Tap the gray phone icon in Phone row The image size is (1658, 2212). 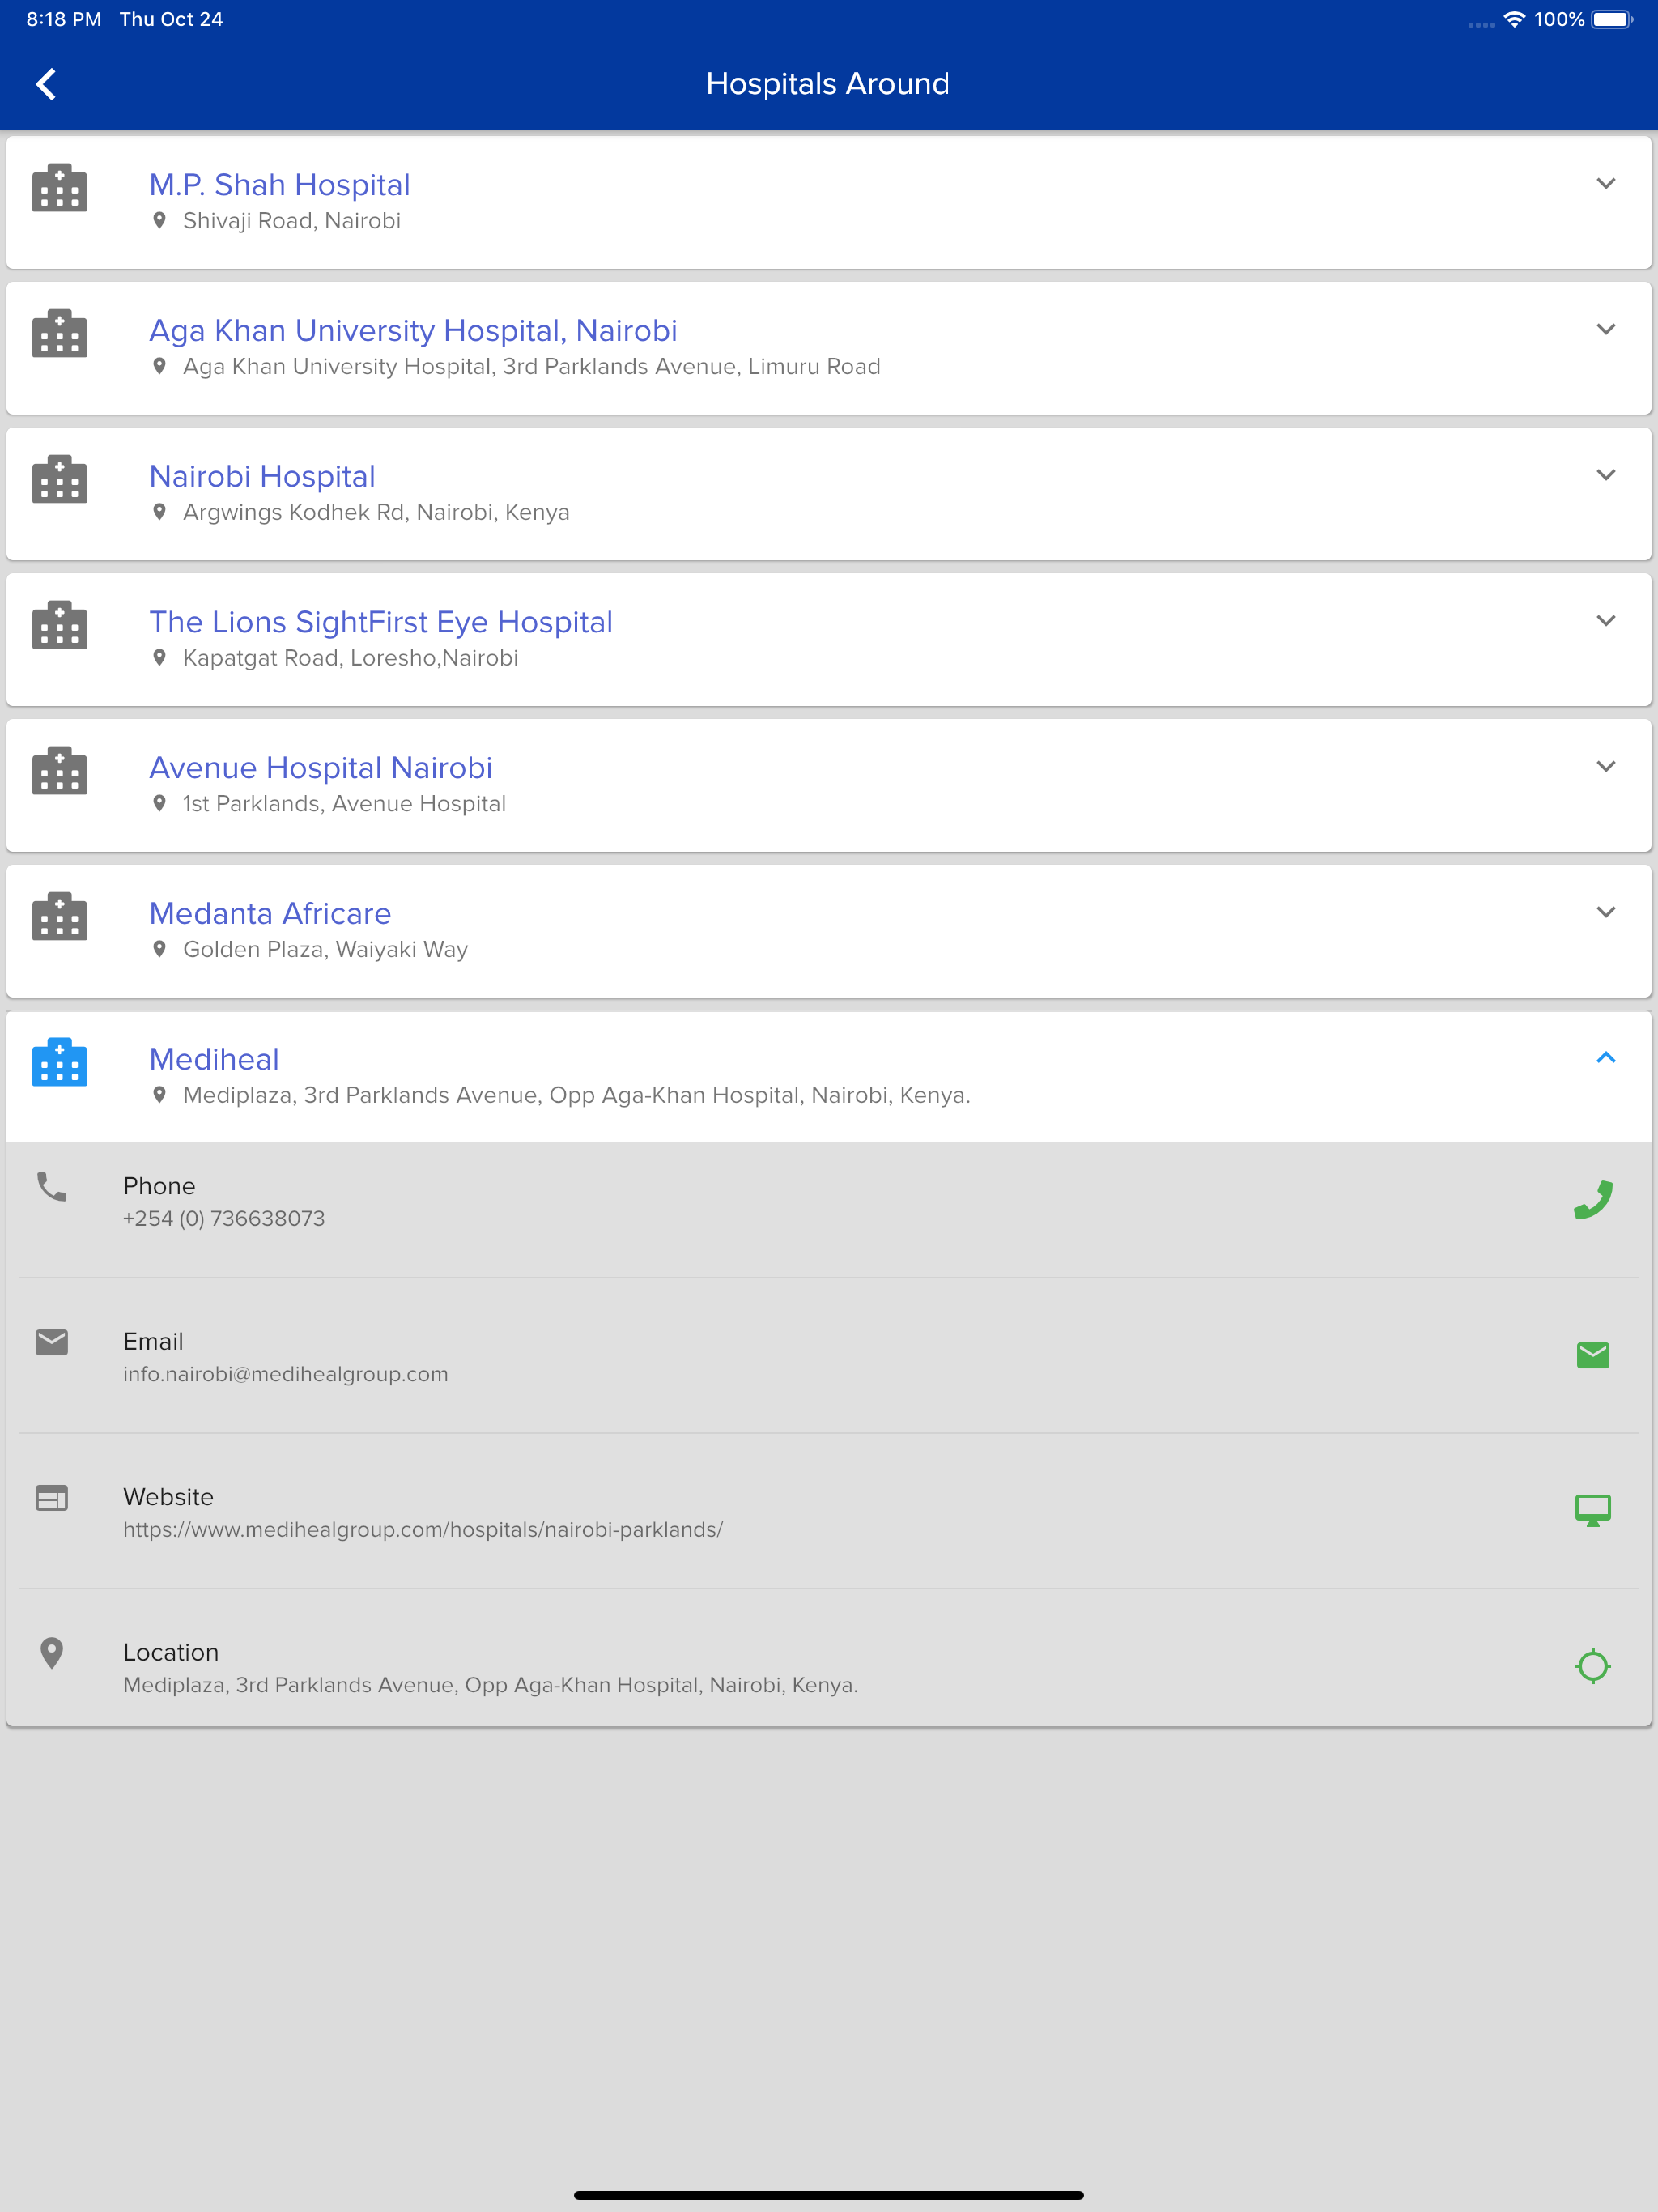(x=52, y=1187)
